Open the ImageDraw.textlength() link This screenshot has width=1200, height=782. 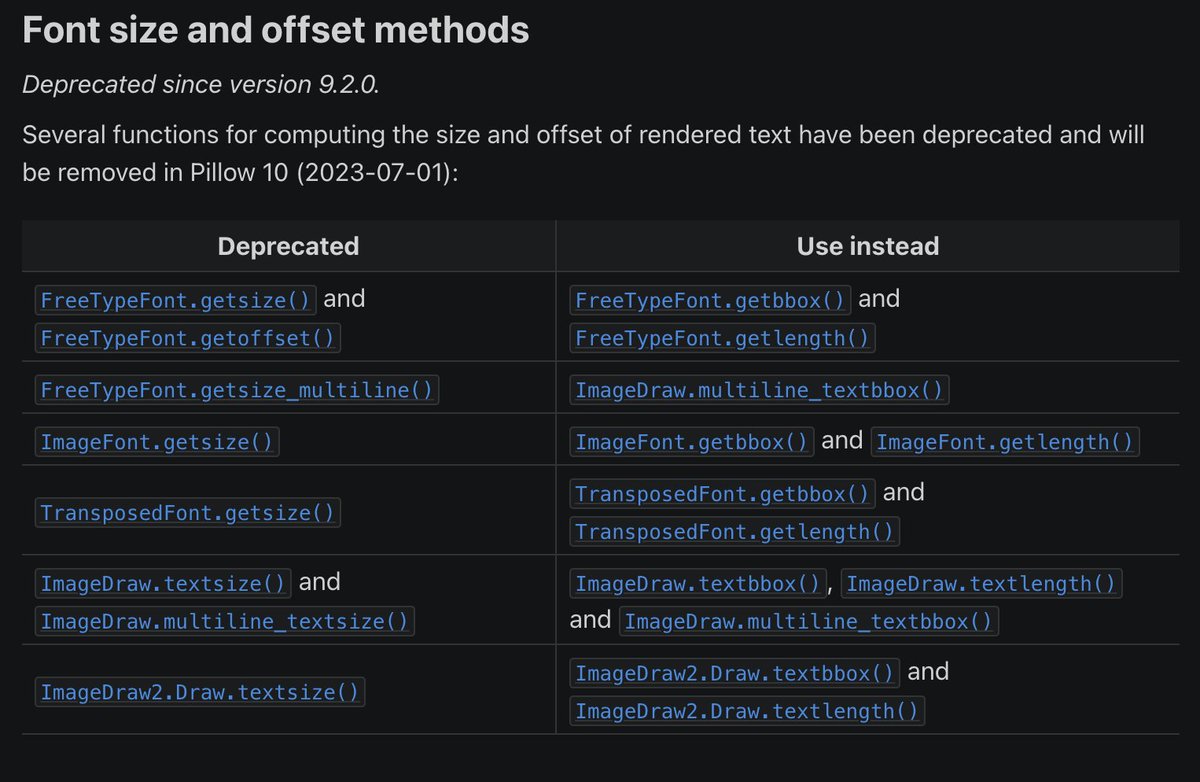click(982, 582)
